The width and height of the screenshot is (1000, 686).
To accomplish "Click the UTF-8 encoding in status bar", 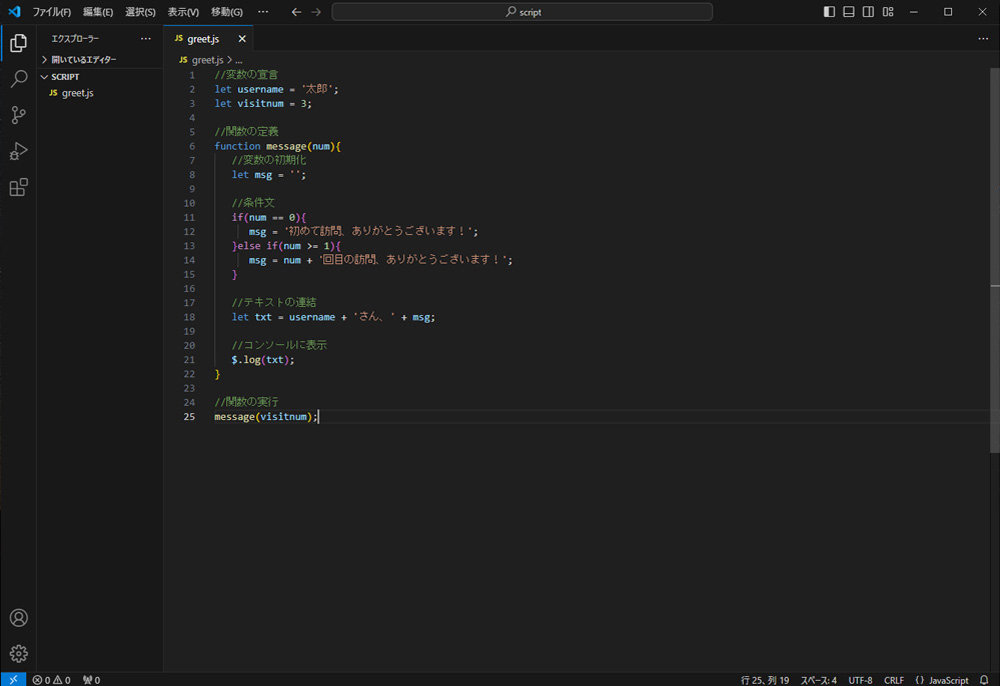I will click(x=861, y=680).
